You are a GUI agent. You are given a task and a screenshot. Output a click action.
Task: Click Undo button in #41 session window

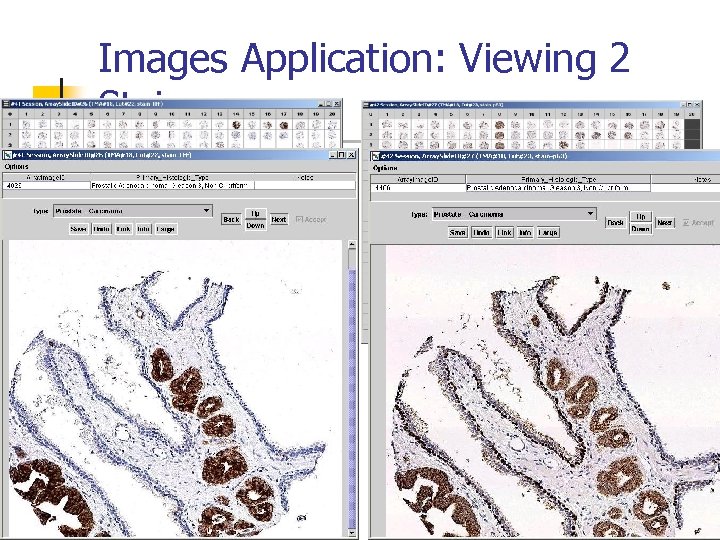point(101,229)
